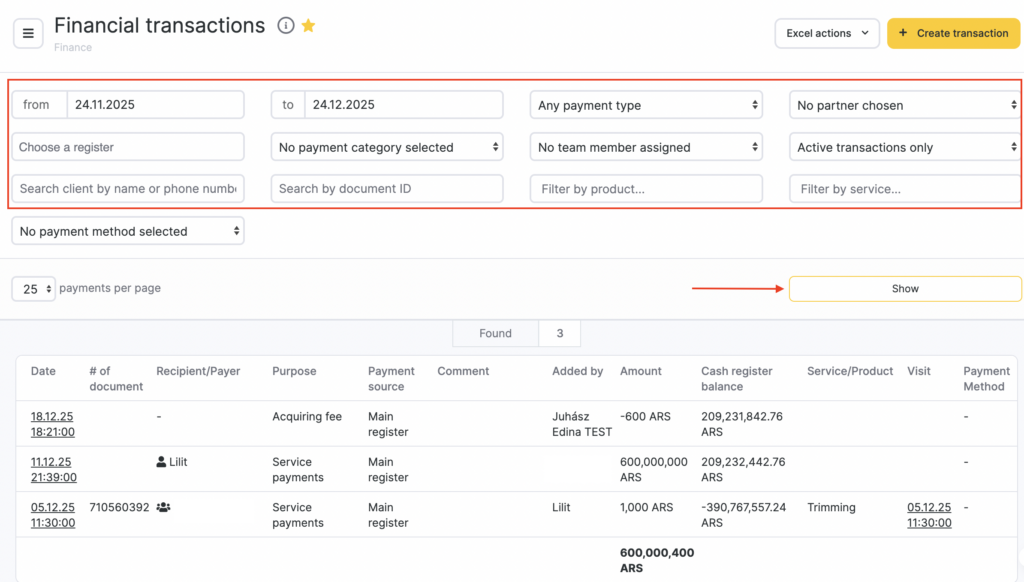Open the visit link 05.12.25 11:30:00

[929, 515]
